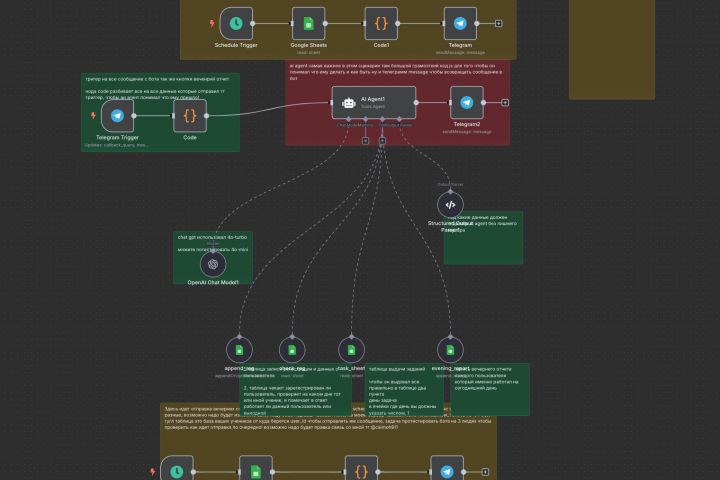Open the evening_report Google Sheets tool node
The width and height of the screenshot is (720, 480).
tap(450, 350)
